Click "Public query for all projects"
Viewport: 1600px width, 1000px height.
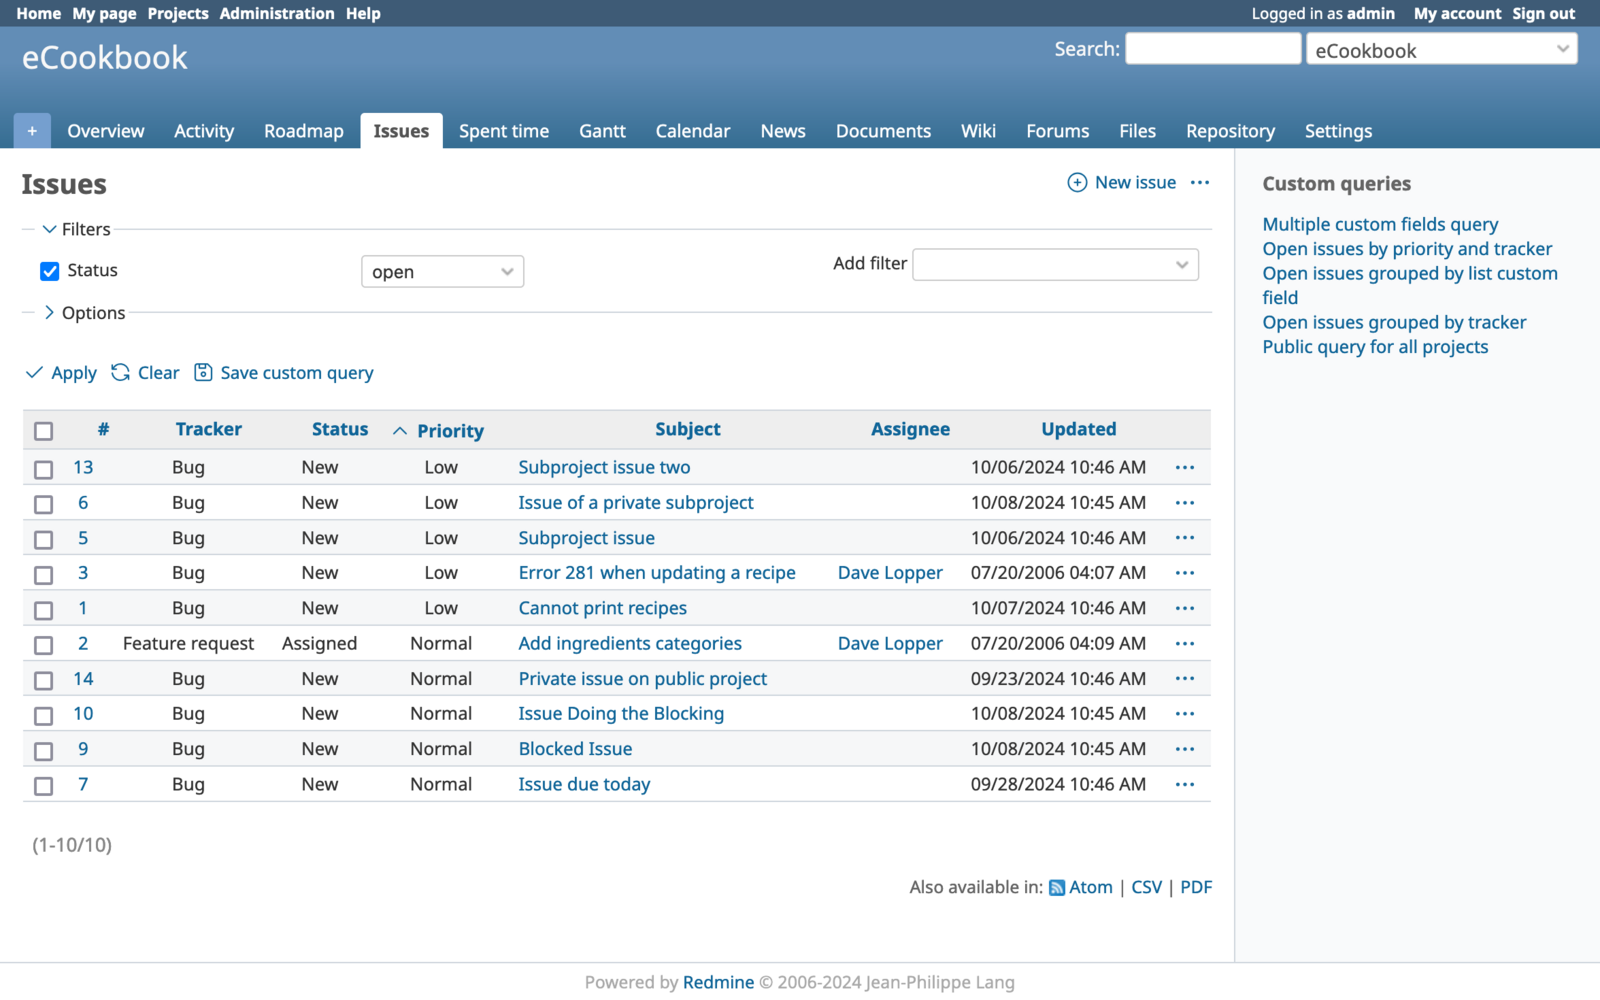[x=1375, y=346]
